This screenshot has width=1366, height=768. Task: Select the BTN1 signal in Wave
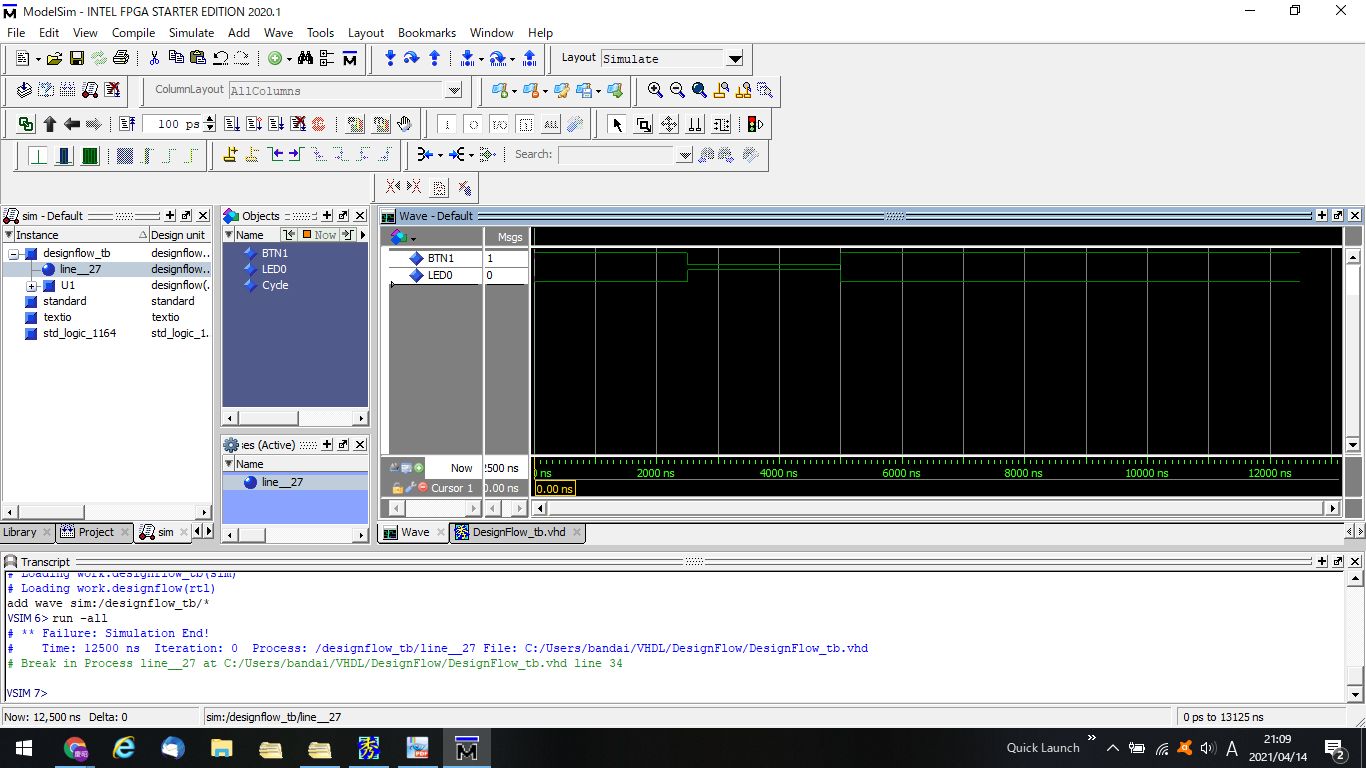(x=440, y=258)
